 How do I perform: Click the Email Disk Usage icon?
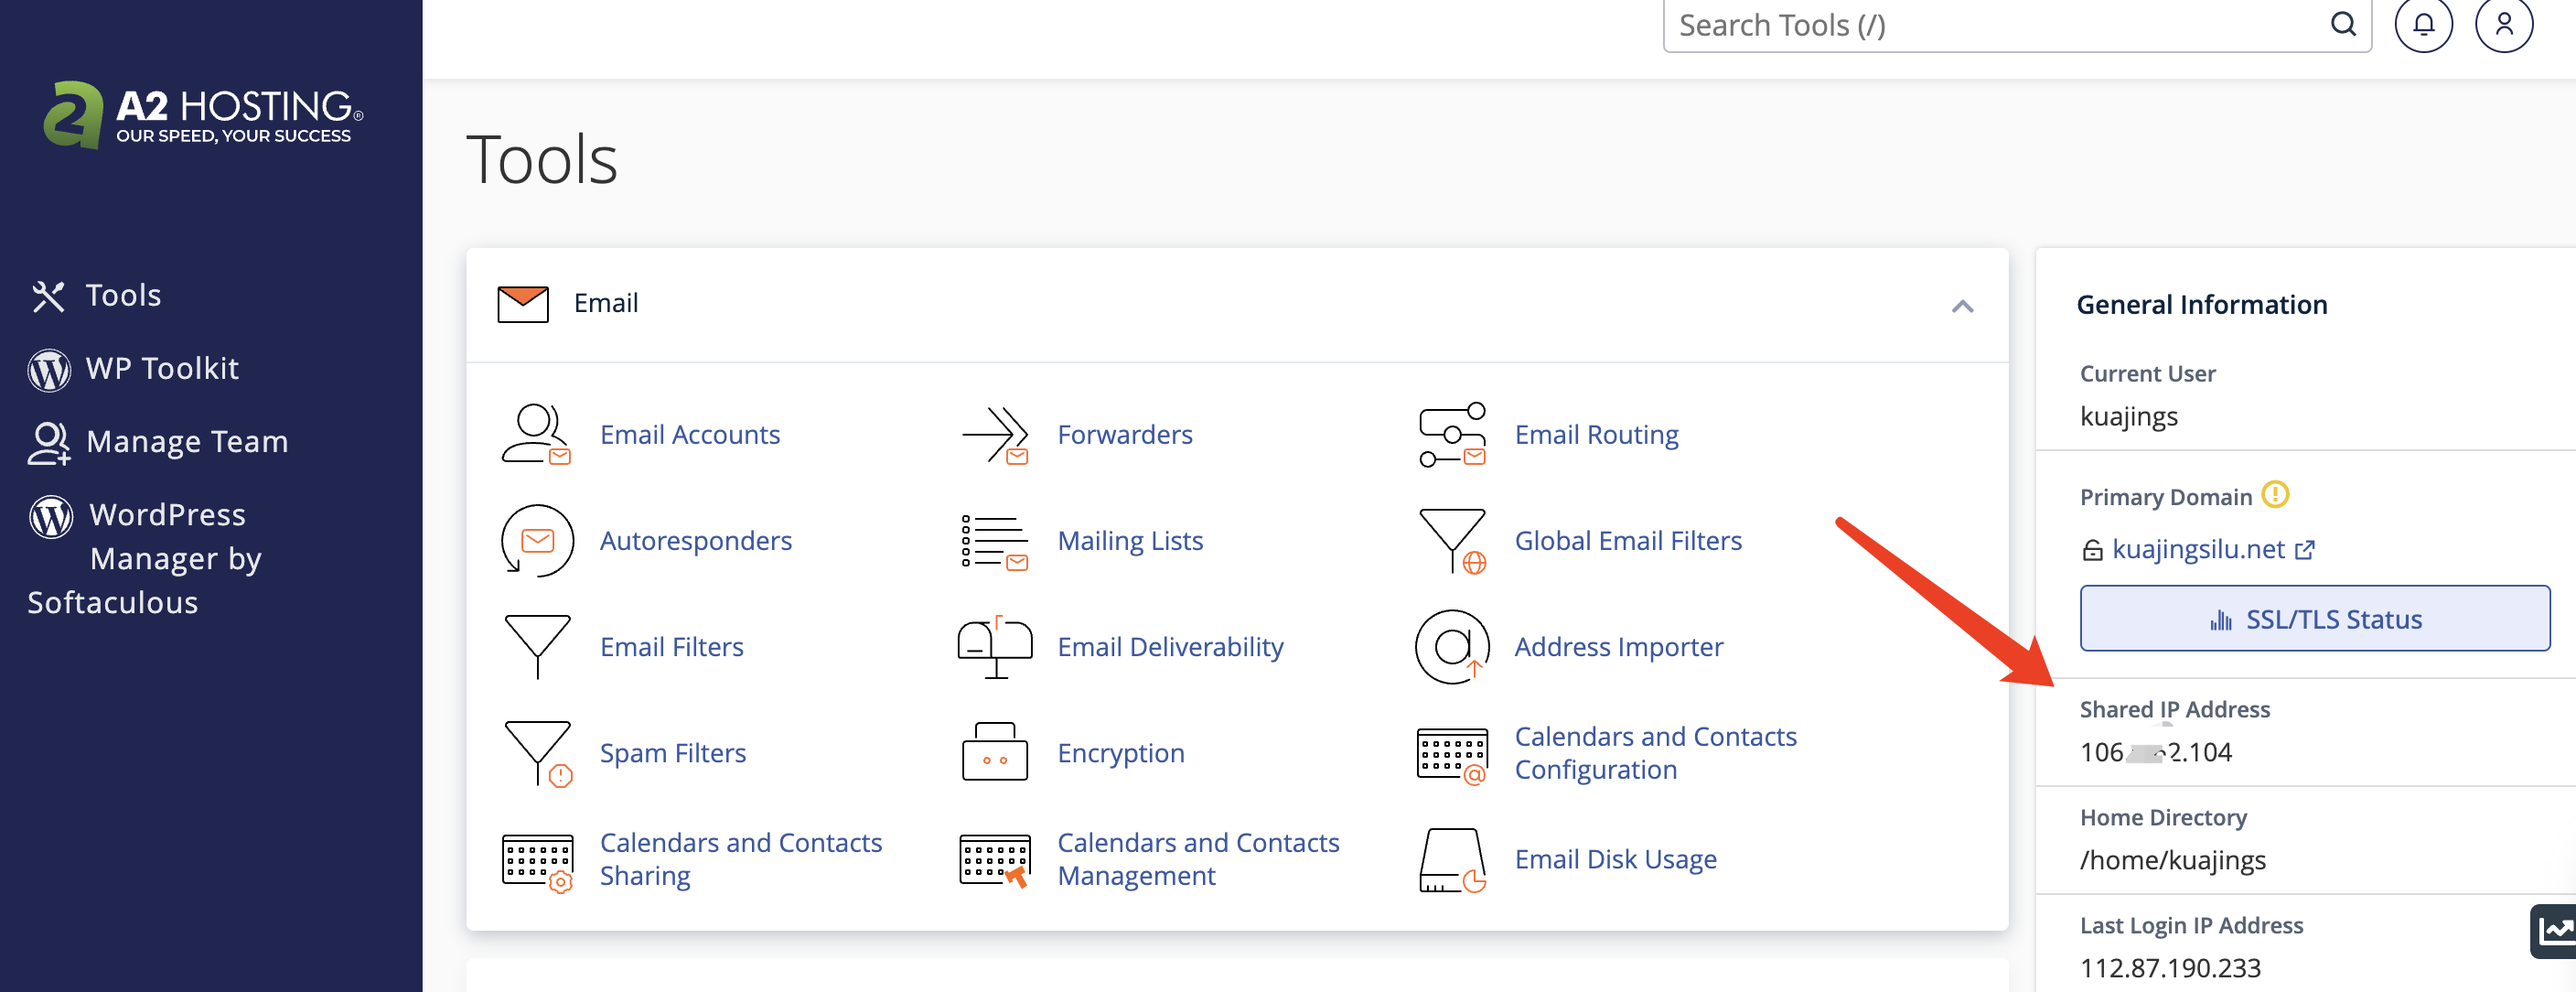(x=1452, y=860)
